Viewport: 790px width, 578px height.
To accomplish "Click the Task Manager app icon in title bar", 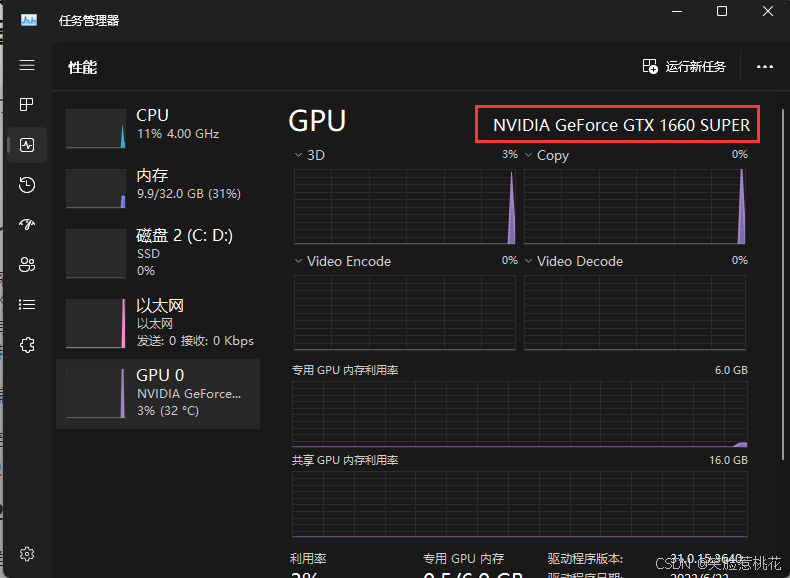I will point(29,20).
